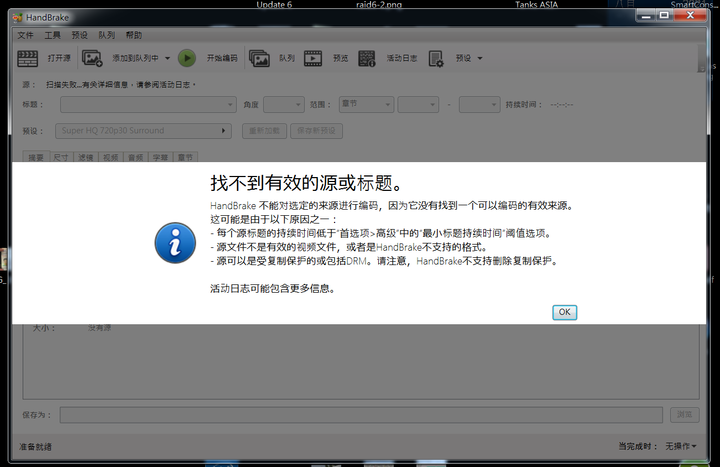Click the blue info icon in the dialog
The image size is (720, 467).
pos(175,243)
